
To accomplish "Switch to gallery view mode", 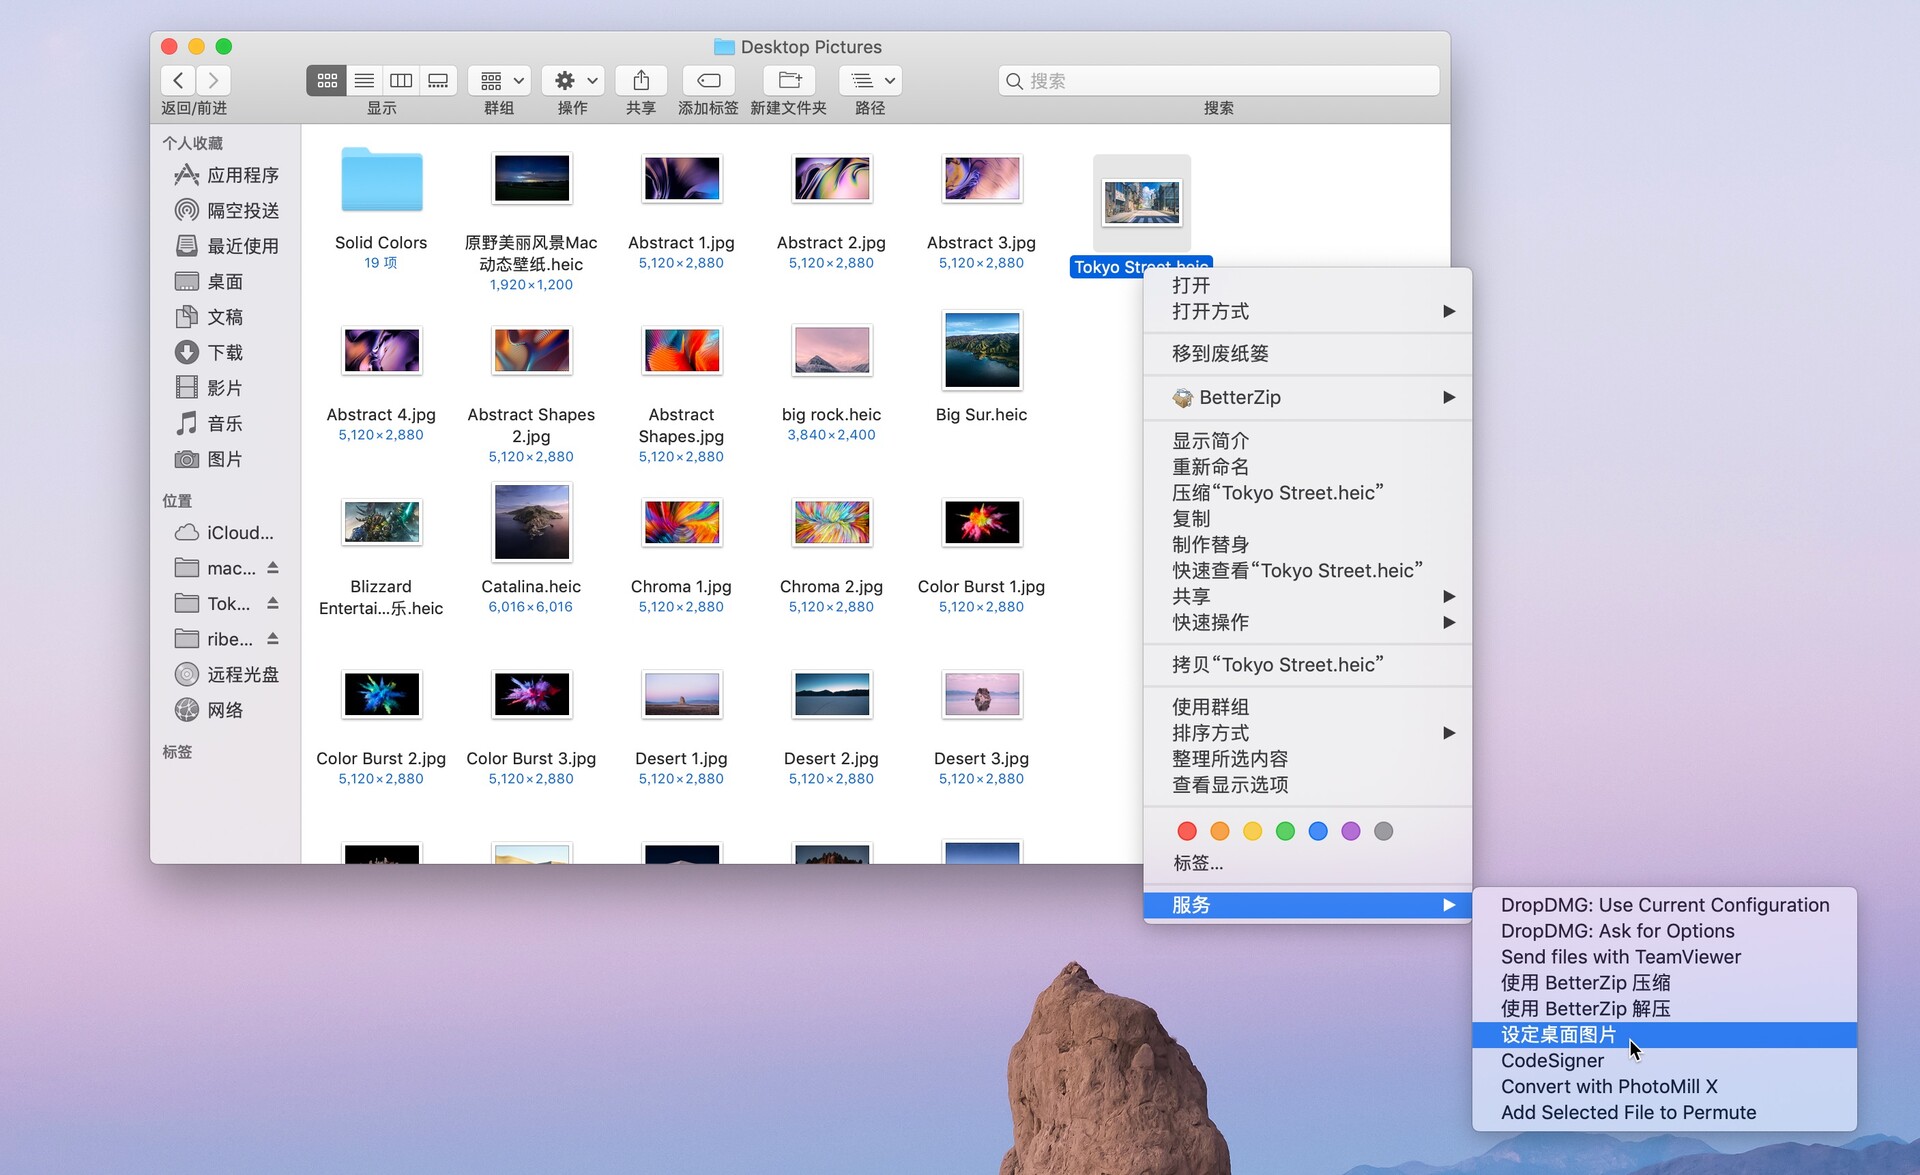I will click(x=438, y=81).
